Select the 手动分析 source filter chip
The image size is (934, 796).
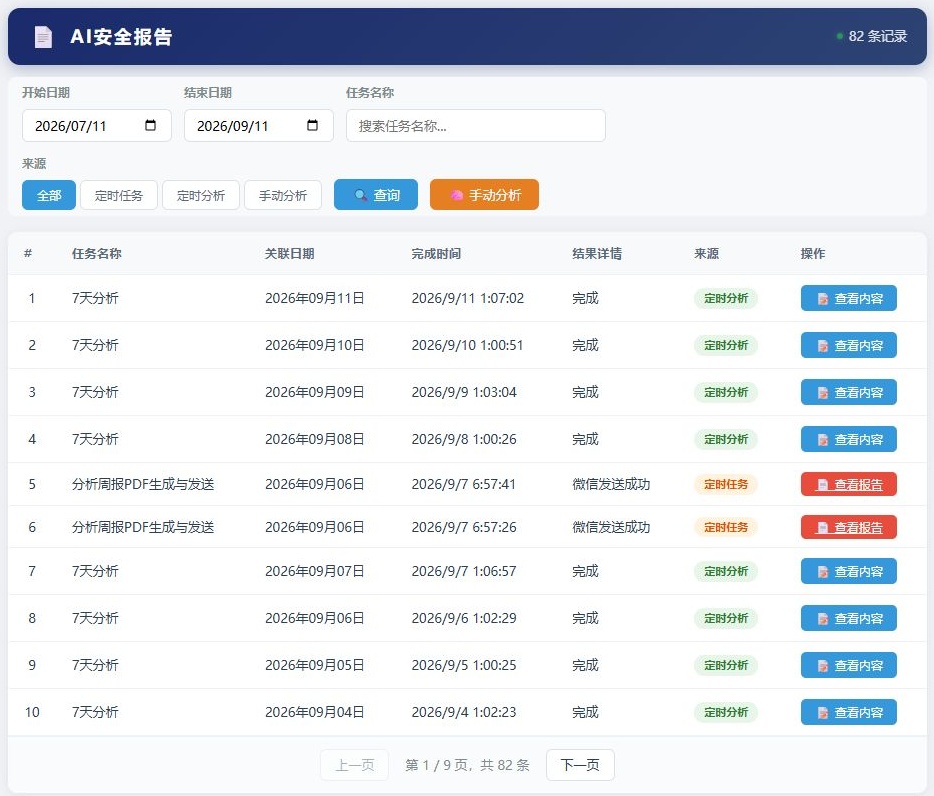tap(283, 195)
